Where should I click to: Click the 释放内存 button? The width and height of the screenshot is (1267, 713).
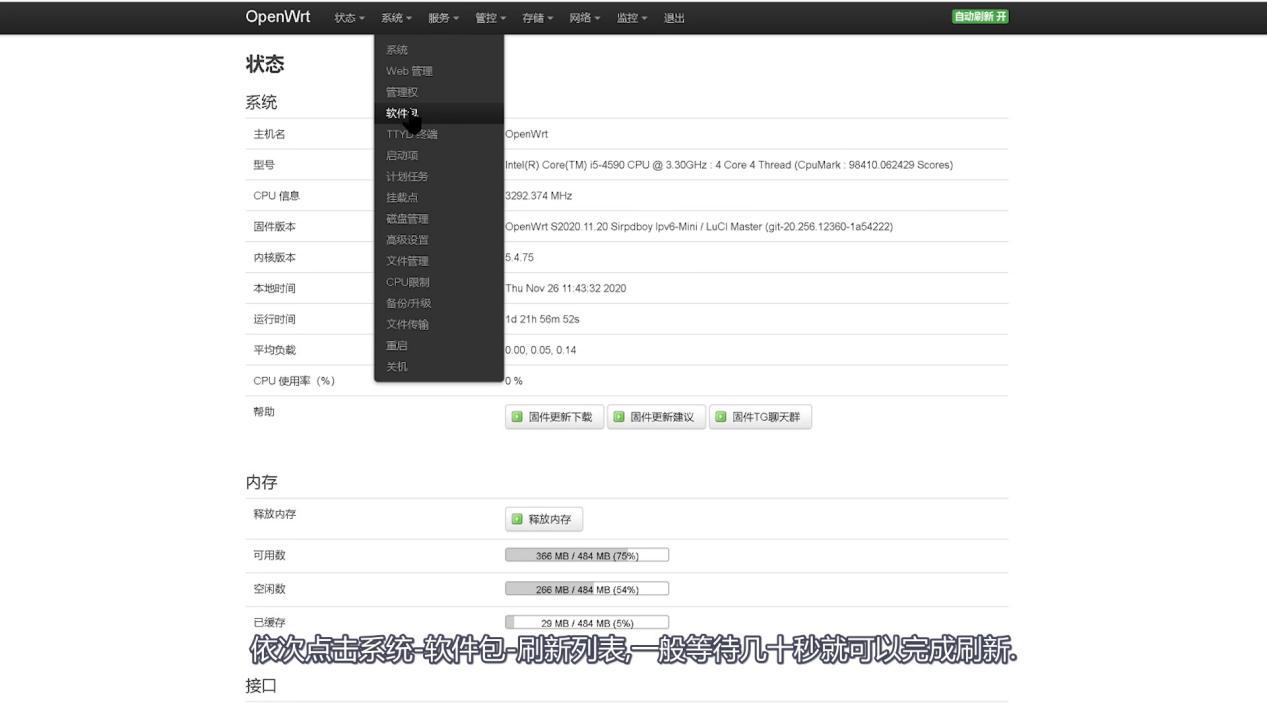click(x=544, y=519)
